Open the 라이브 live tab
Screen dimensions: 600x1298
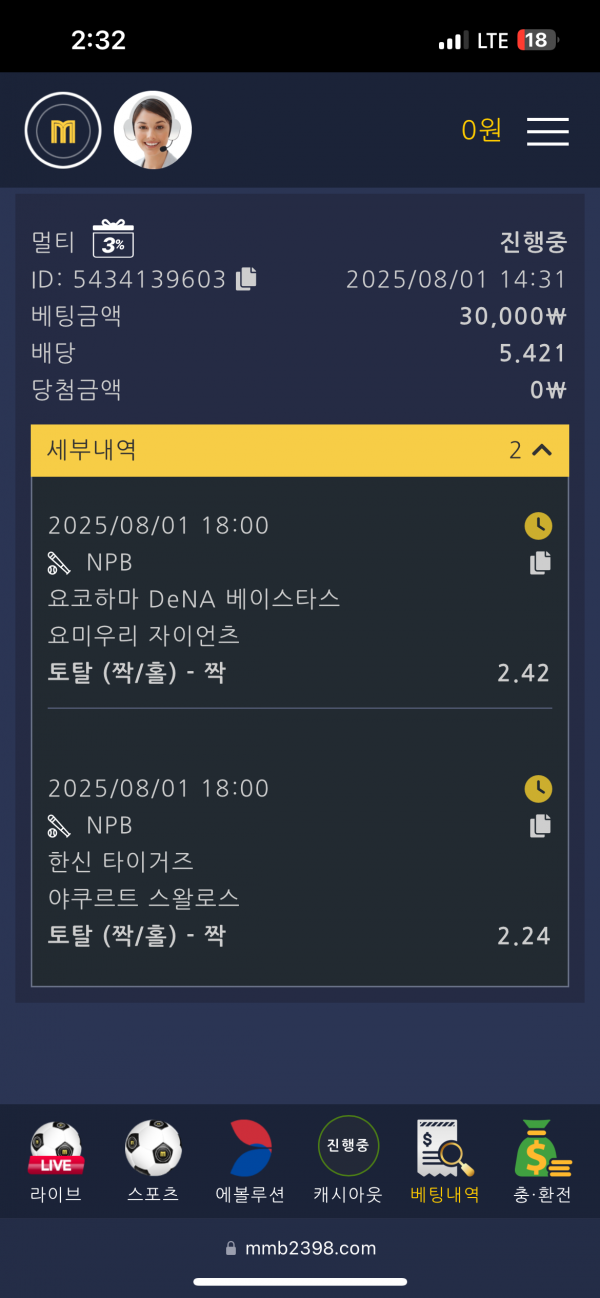56,1161
